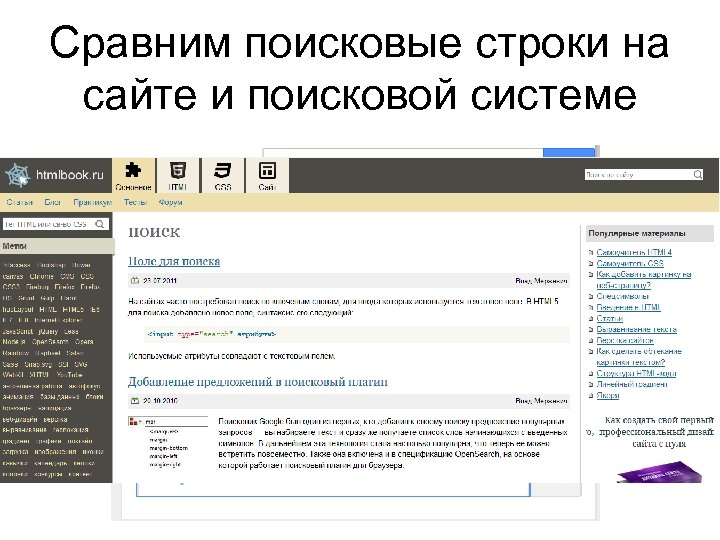Select the базы данных tag in tag cloud
Image resolution: width=720 pixels, height=540 pixels.
[x=60, y=397]
